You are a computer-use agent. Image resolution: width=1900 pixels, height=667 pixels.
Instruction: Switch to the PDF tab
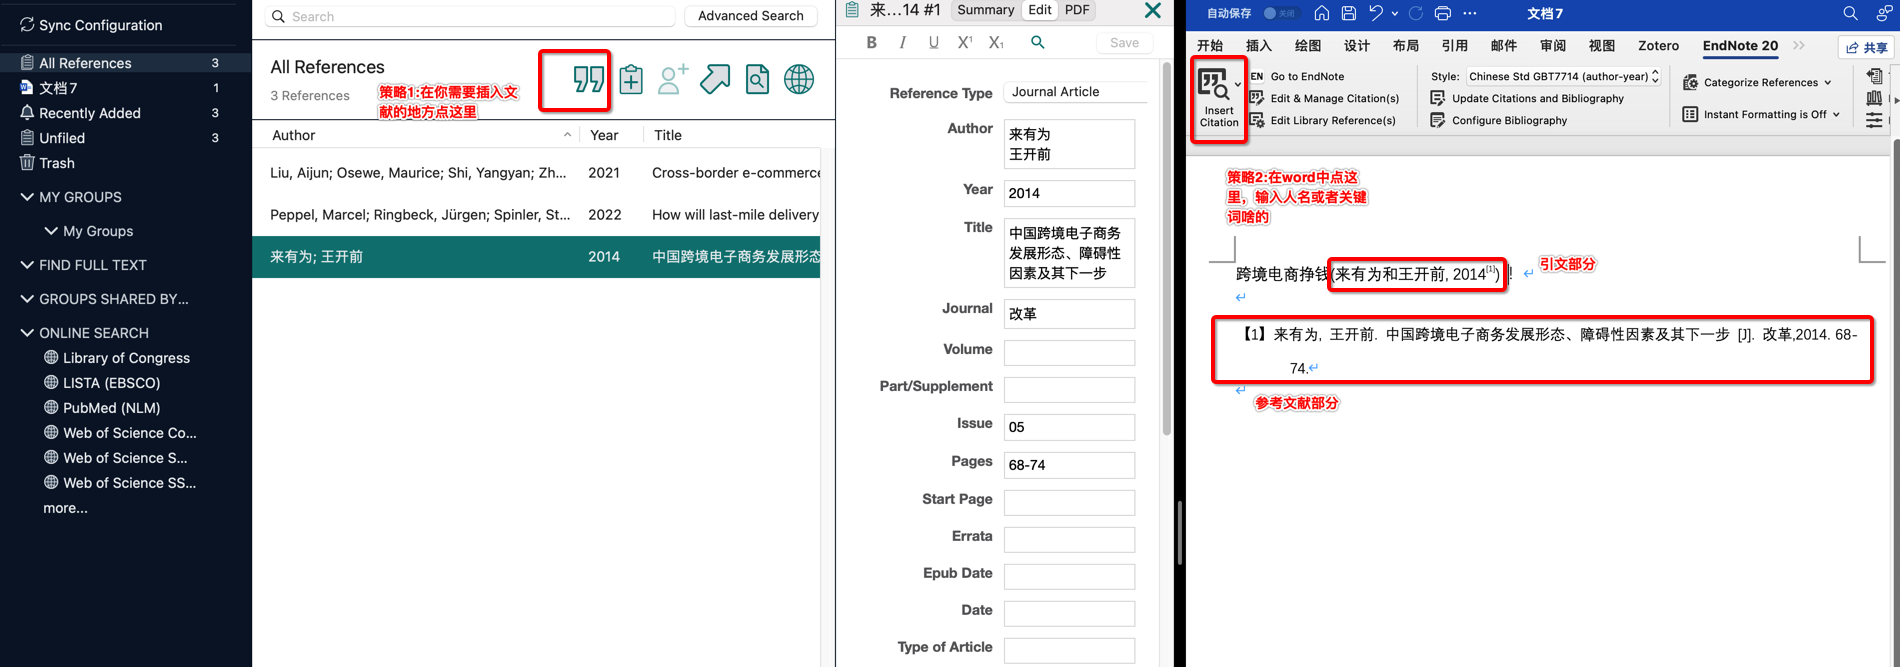point(1077,10)
